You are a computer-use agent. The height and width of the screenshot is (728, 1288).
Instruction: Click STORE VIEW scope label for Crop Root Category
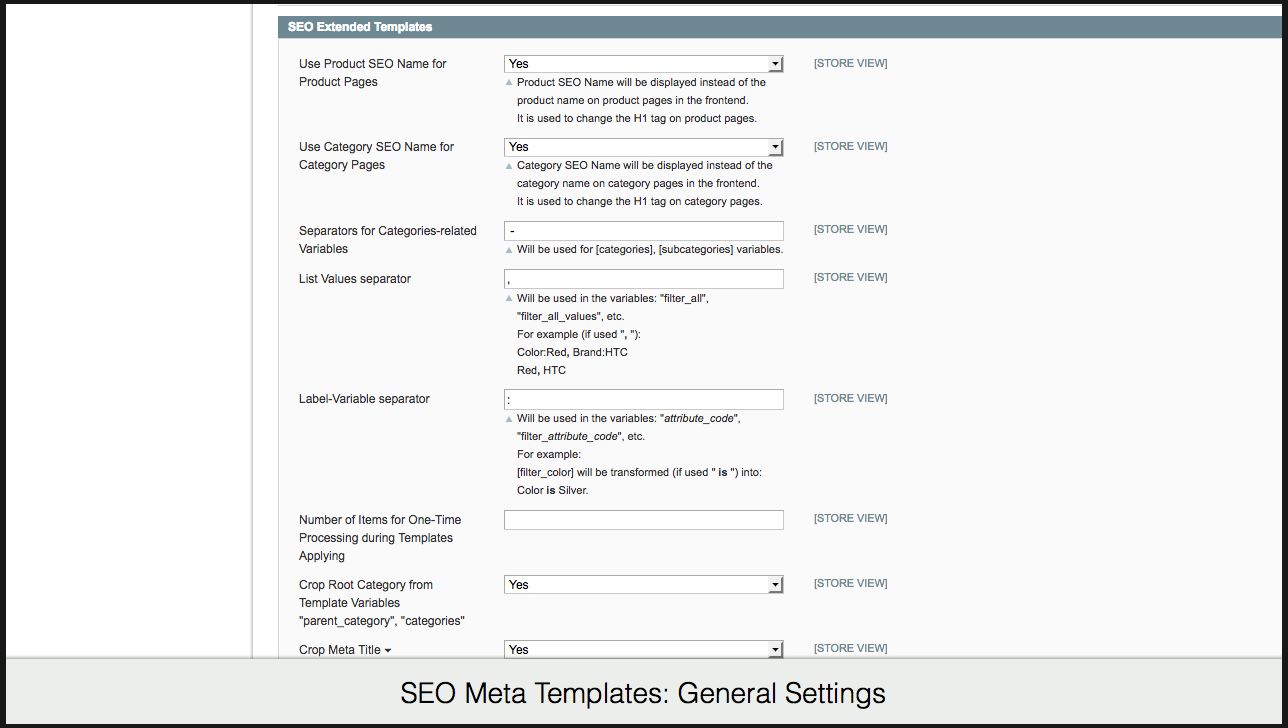(850, 583)
